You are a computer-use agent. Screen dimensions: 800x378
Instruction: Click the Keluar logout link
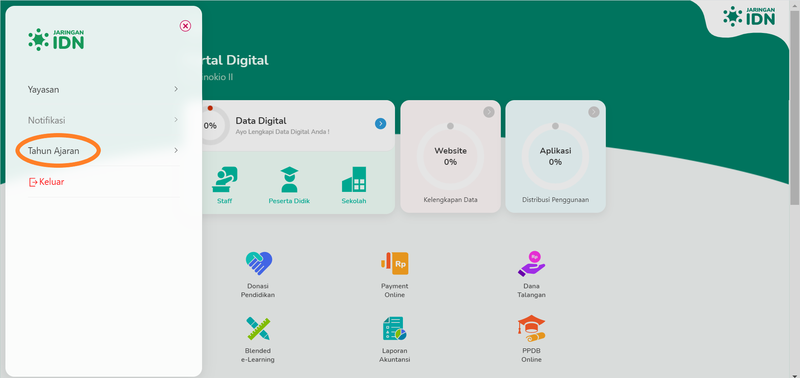[46, 182]
